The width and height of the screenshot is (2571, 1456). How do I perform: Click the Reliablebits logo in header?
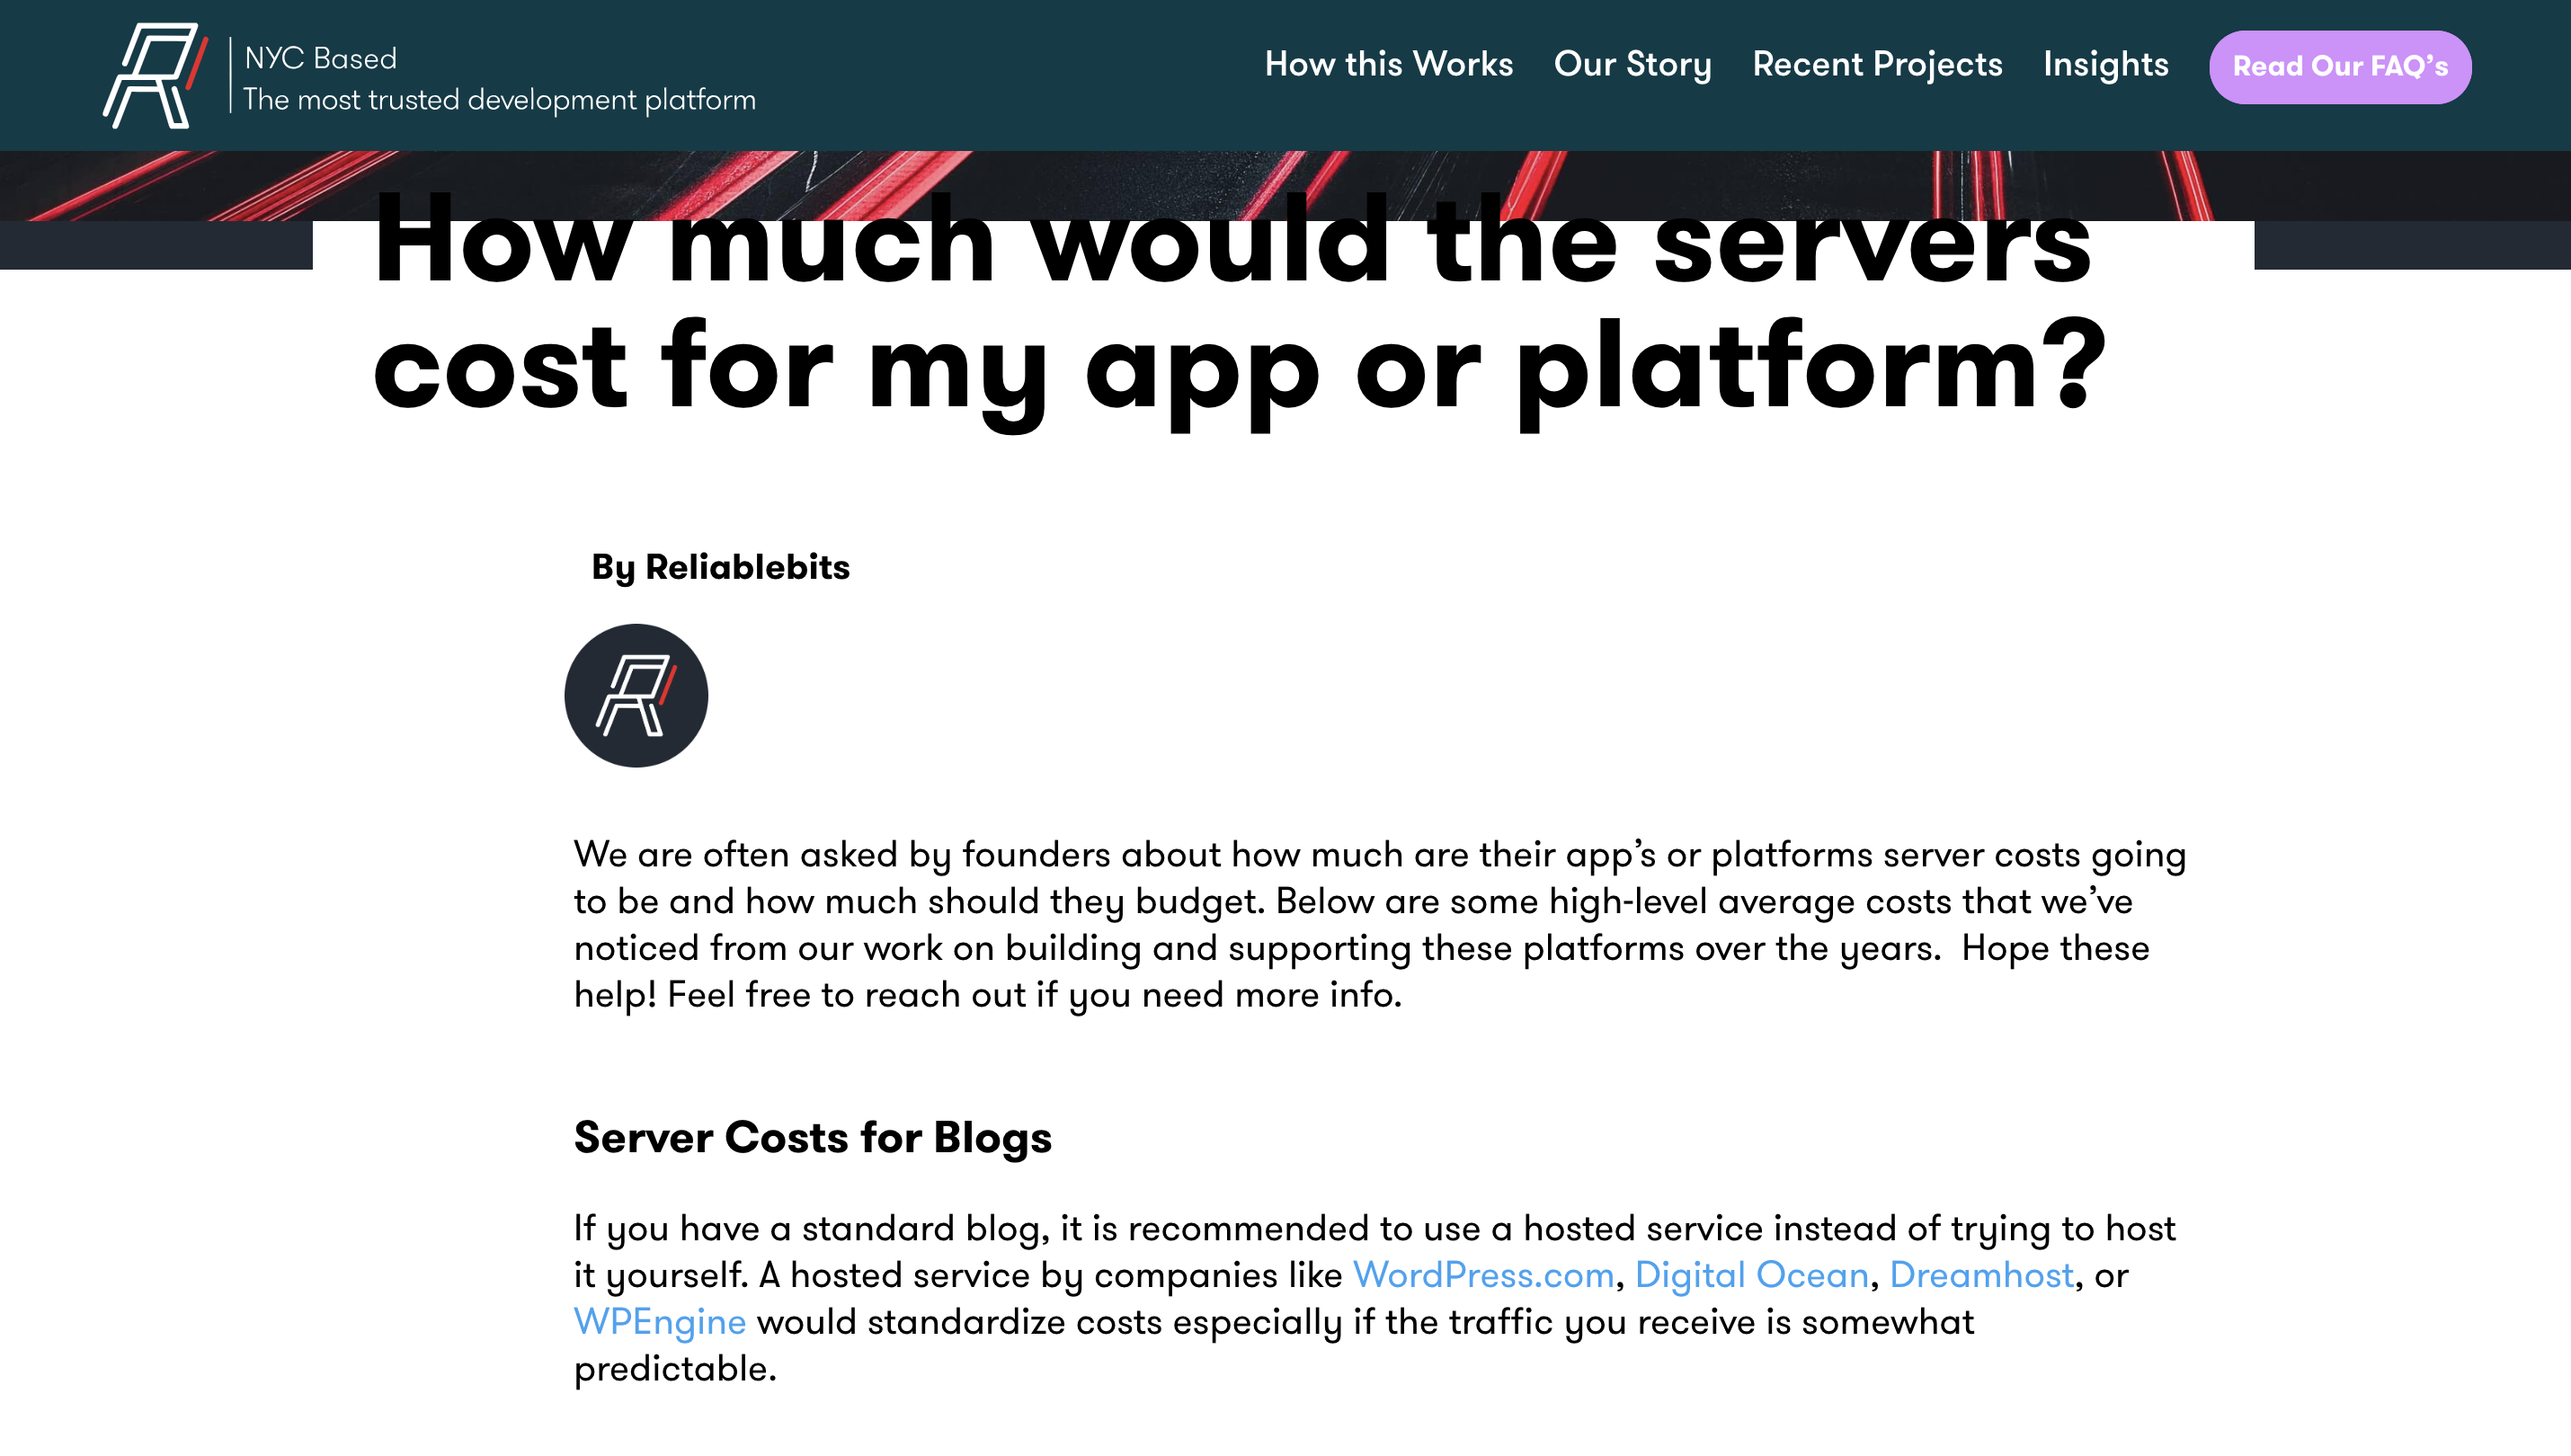pyautogui.click(x=155, y=76)
